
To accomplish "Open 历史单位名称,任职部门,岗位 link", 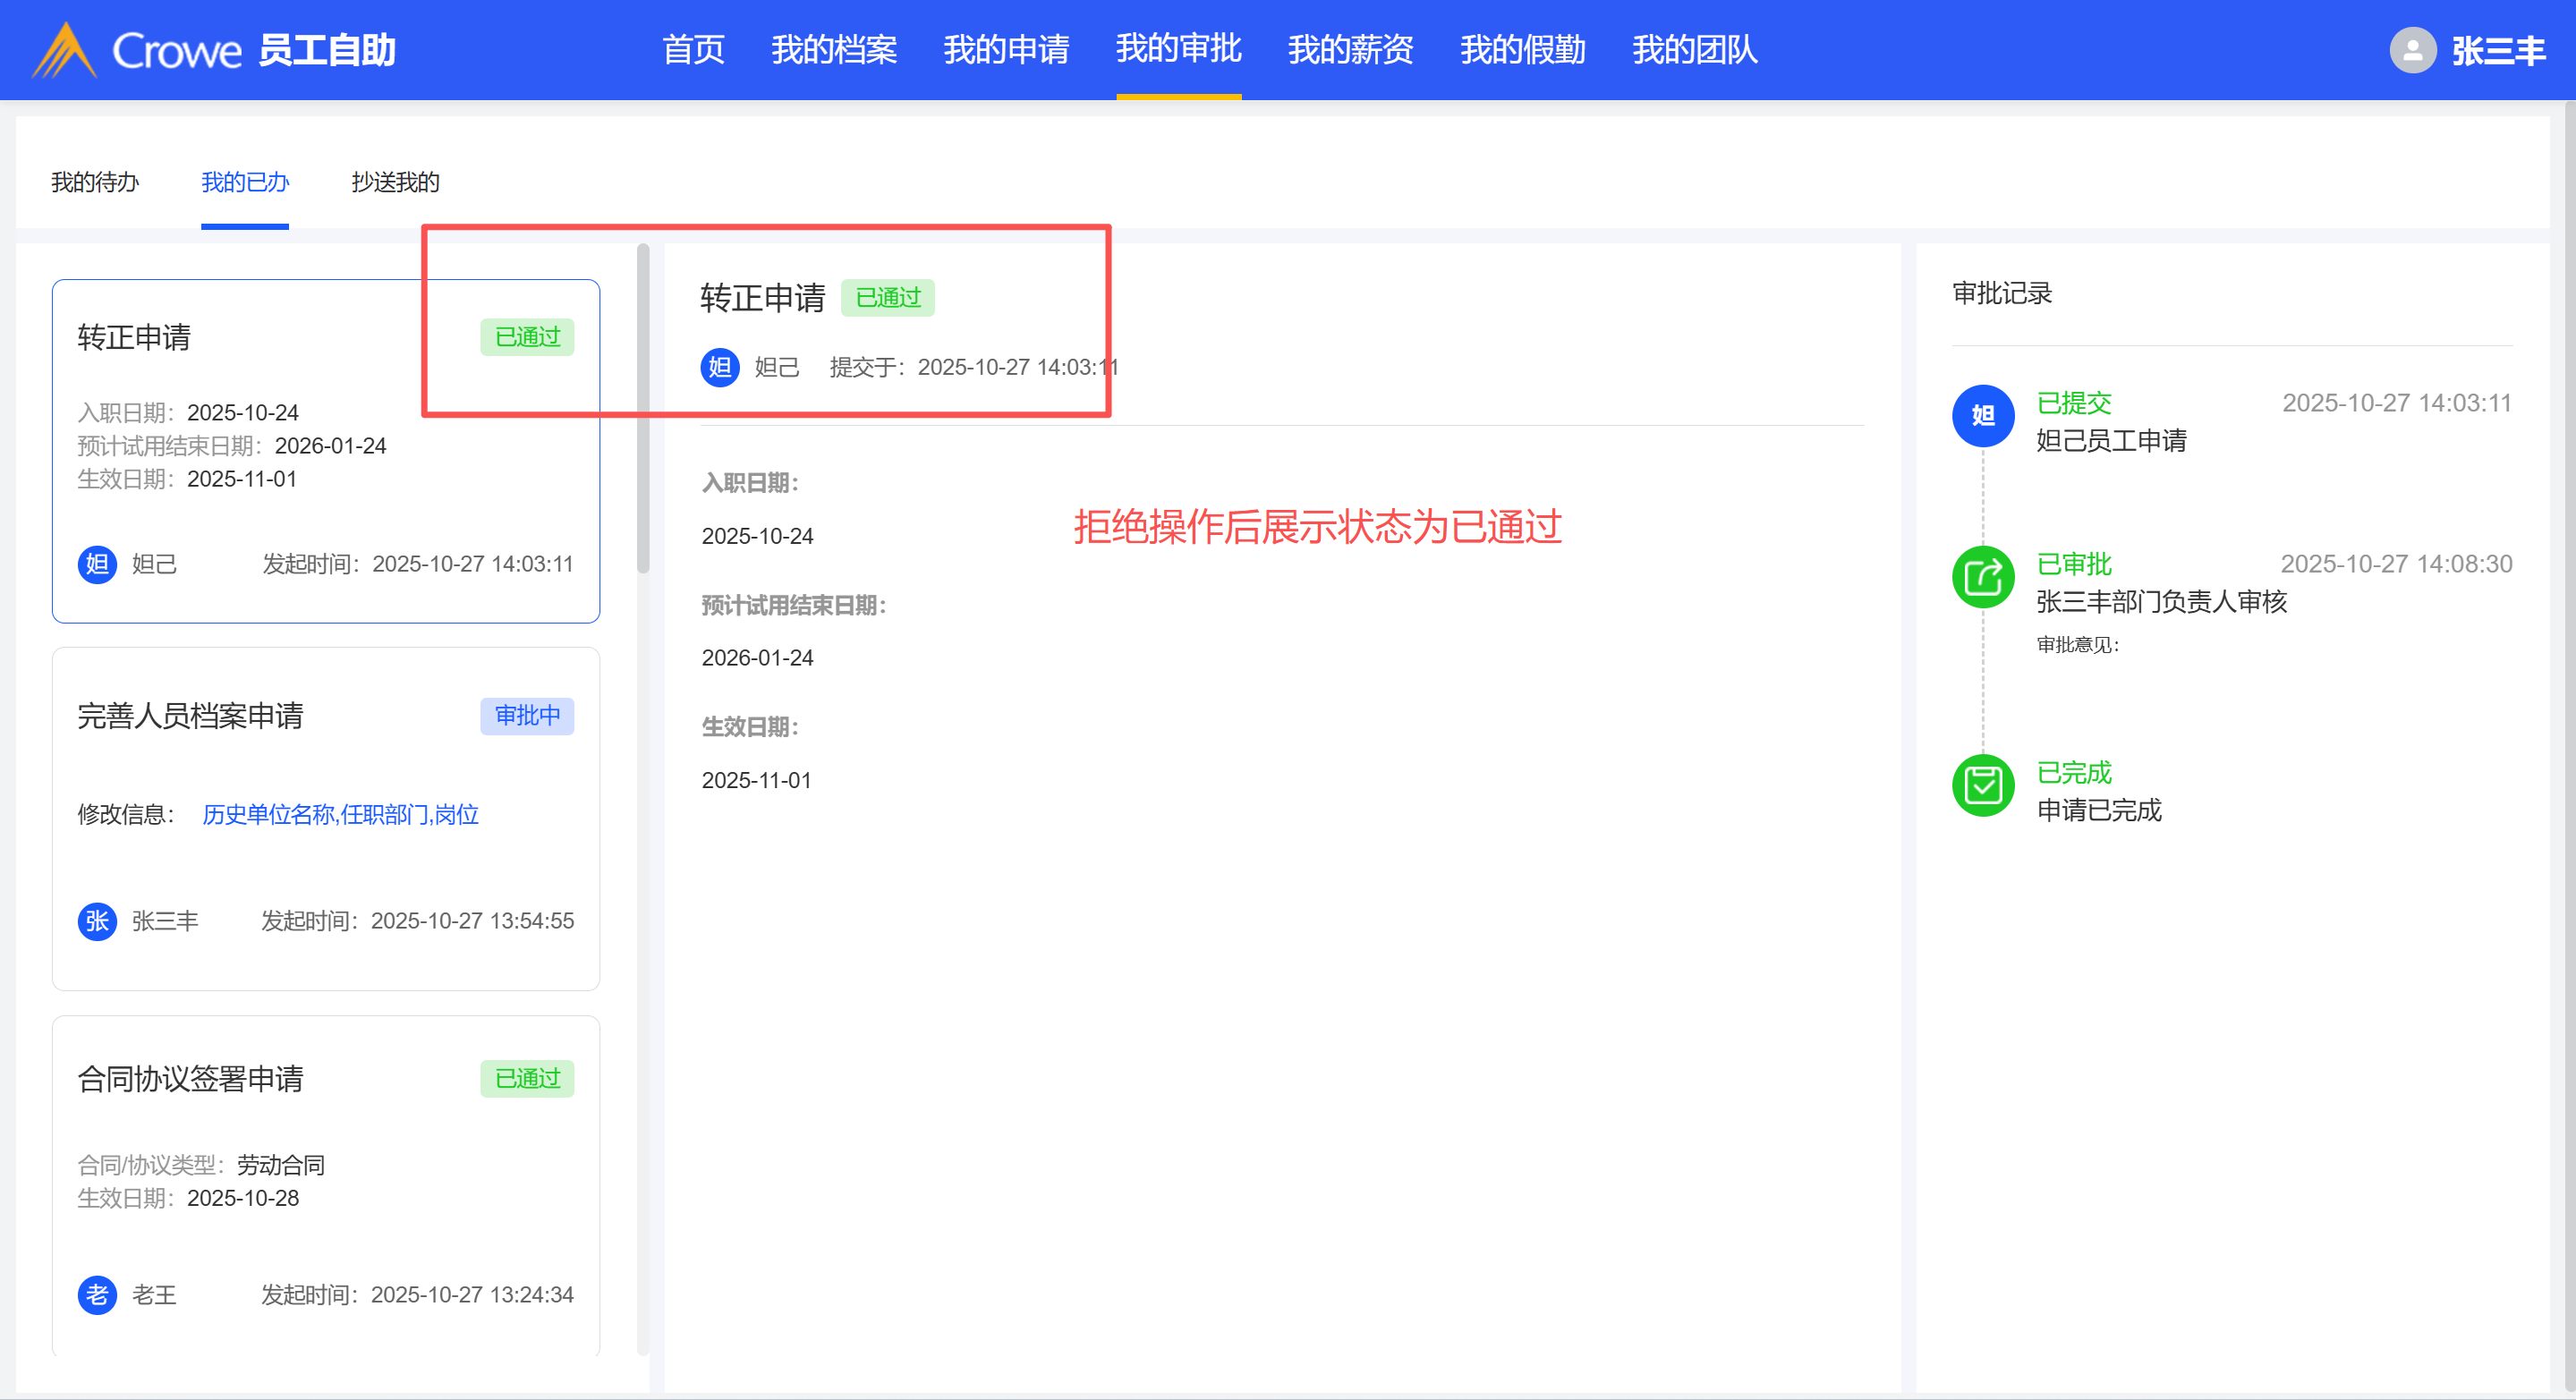I will pos(340,814).
